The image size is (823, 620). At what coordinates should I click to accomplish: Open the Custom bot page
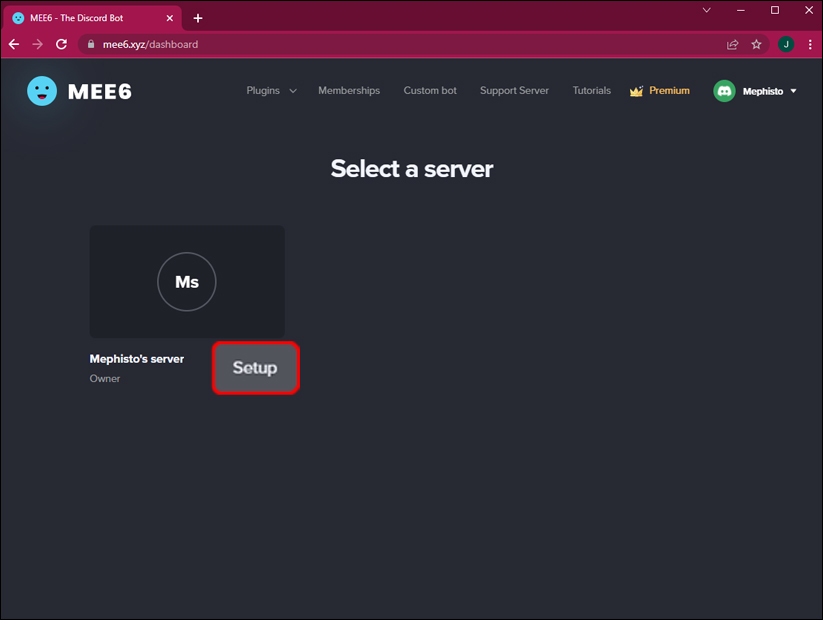click(430, 90)
